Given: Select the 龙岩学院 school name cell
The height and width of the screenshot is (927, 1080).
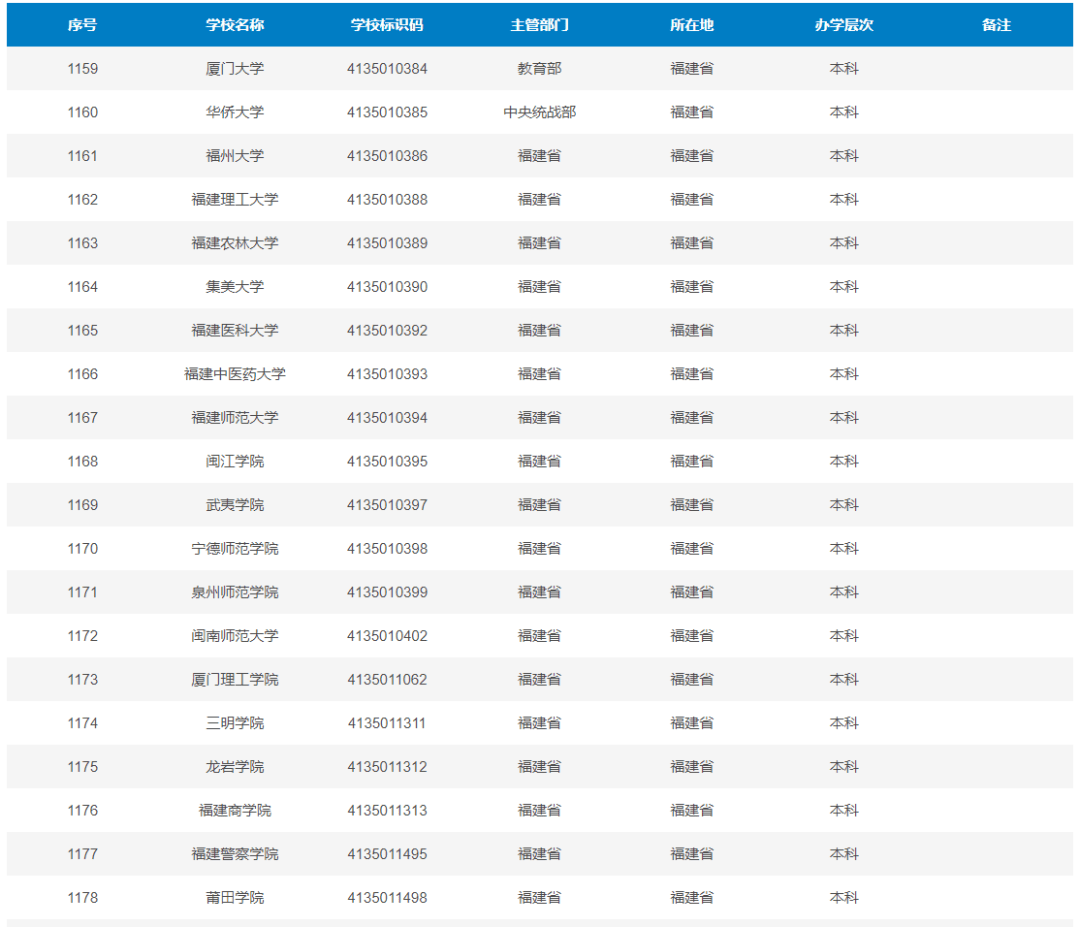Looking at the screenshot, I should click(235, 767).
